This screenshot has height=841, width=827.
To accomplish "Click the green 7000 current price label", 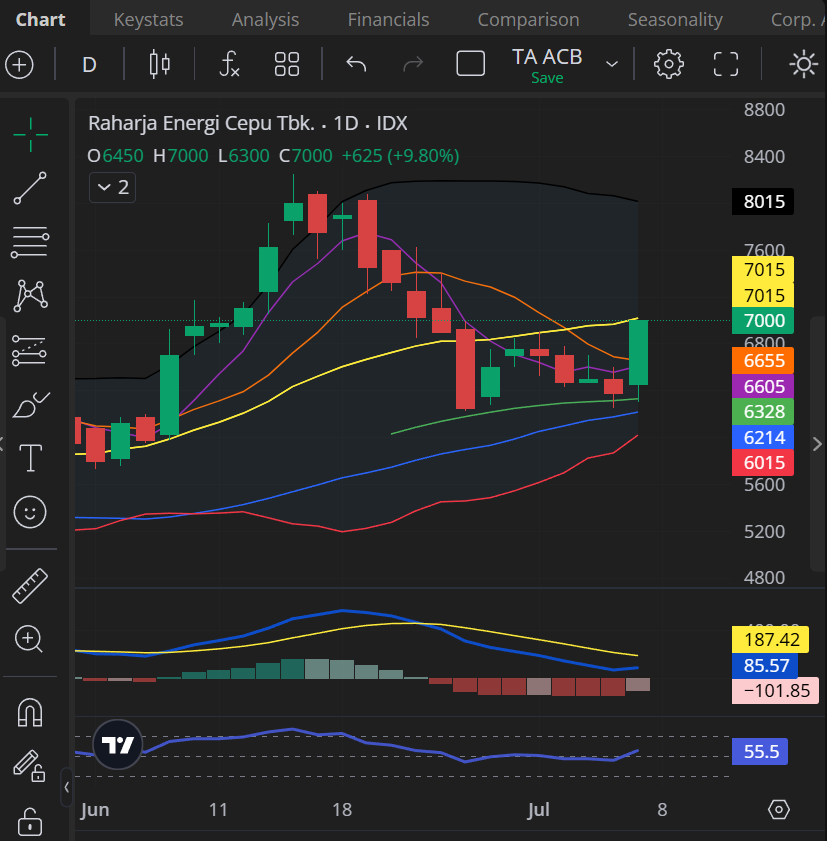I will coord(763,321).
